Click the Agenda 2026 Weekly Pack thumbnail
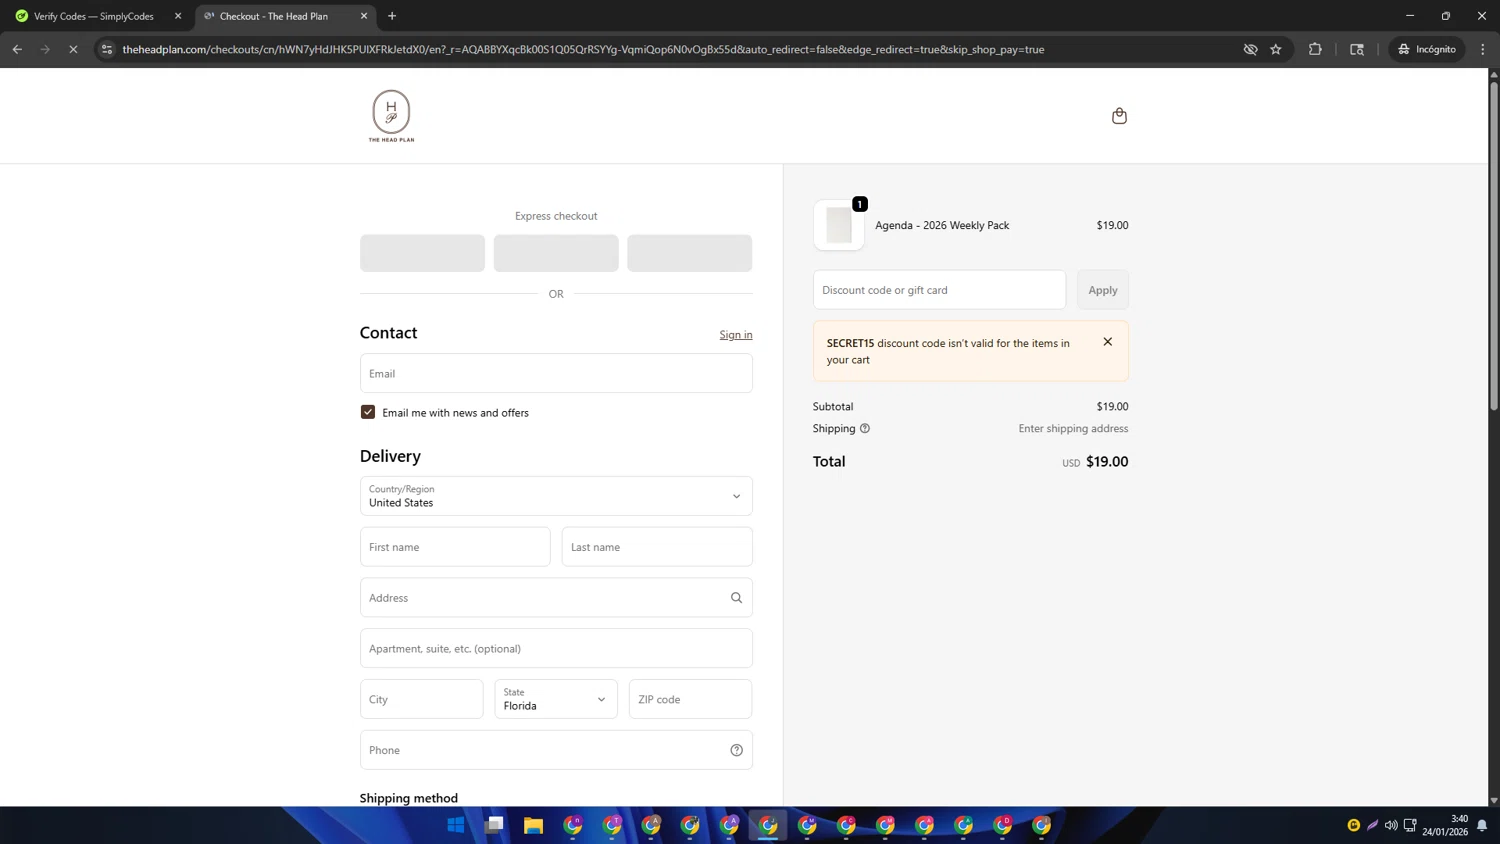Screen dimensions: 1500x844 pos(839,225)
